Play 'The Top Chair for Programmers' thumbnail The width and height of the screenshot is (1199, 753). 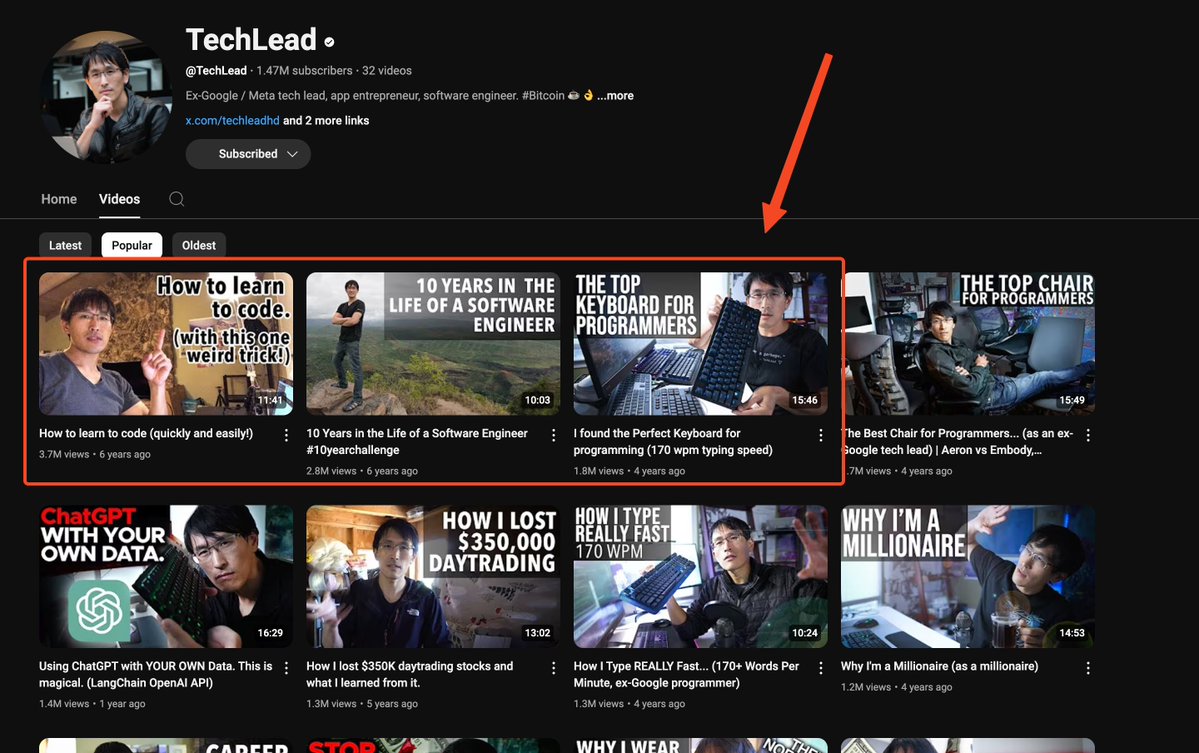click(x=969, y=344)
